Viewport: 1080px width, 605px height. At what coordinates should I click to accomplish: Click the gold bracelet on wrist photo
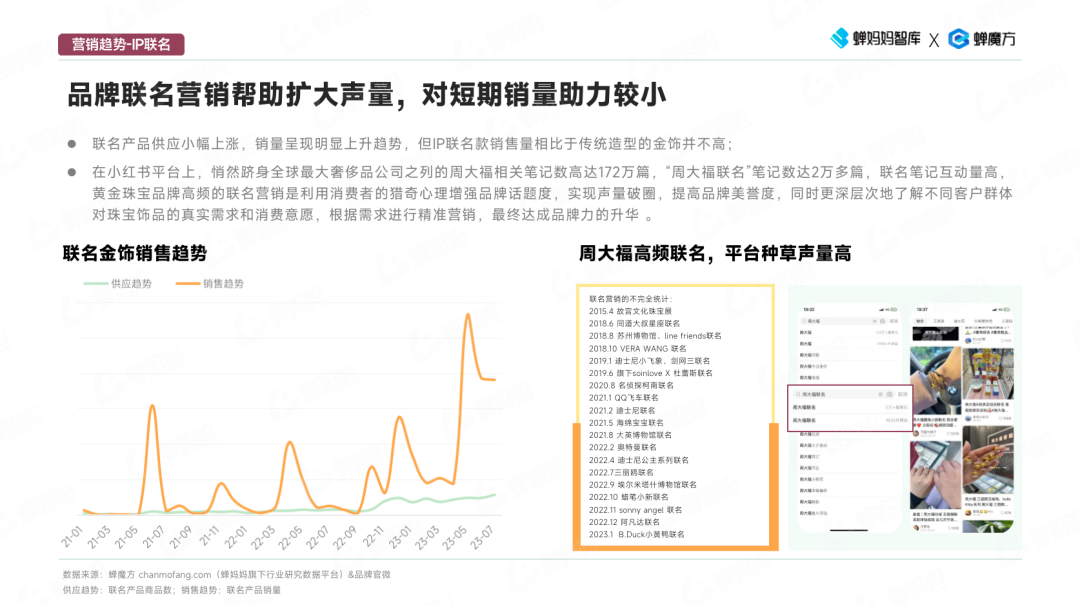coord(935,380)
